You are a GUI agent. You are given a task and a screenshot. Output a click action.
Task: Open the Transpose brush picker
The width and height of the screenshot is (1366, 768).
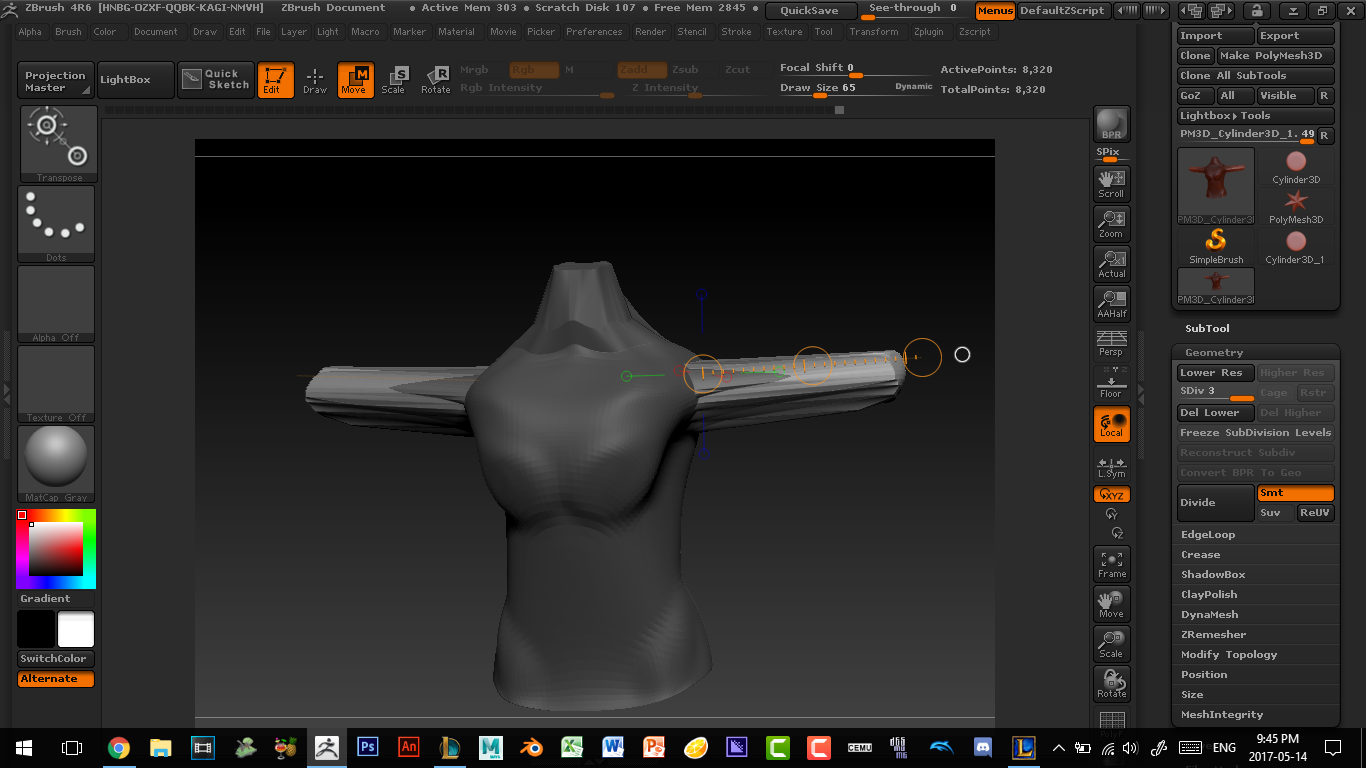(x=57, y=144)
